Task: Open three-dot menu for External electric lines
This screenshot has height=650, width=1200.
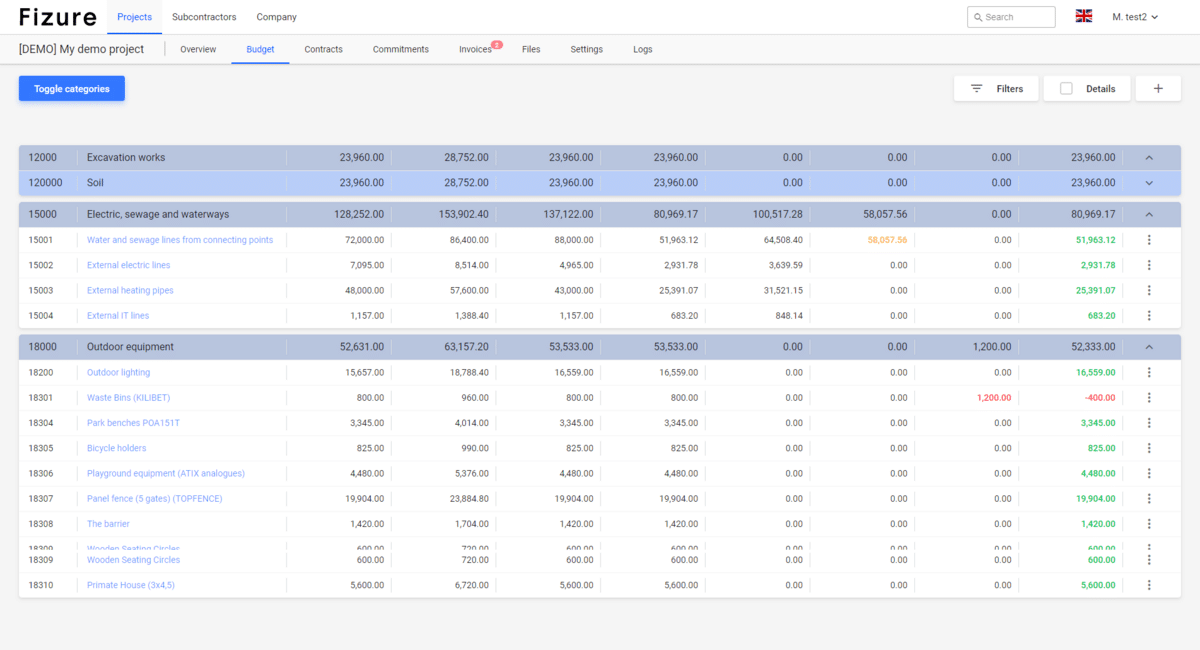Action: [1149, 265]
